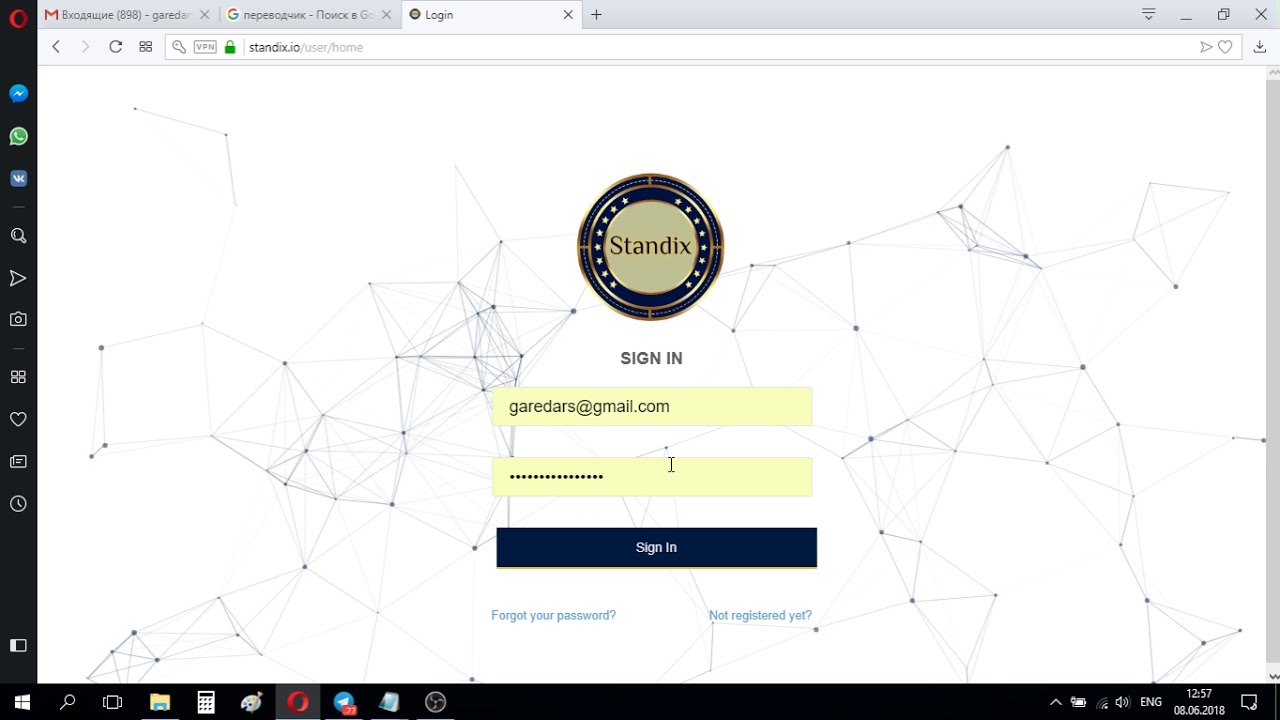Go forward with the forward arrow
The width and height of the screenshot is (1280, 720).
coord(85,47)
